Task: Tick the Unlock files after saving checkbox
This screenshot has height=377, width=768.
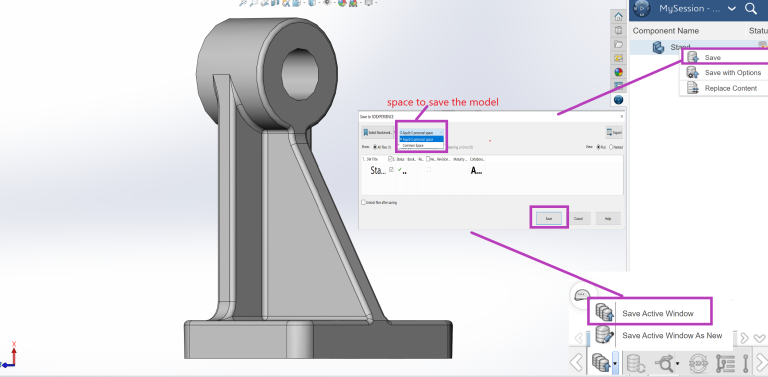Action: [363, 202]
